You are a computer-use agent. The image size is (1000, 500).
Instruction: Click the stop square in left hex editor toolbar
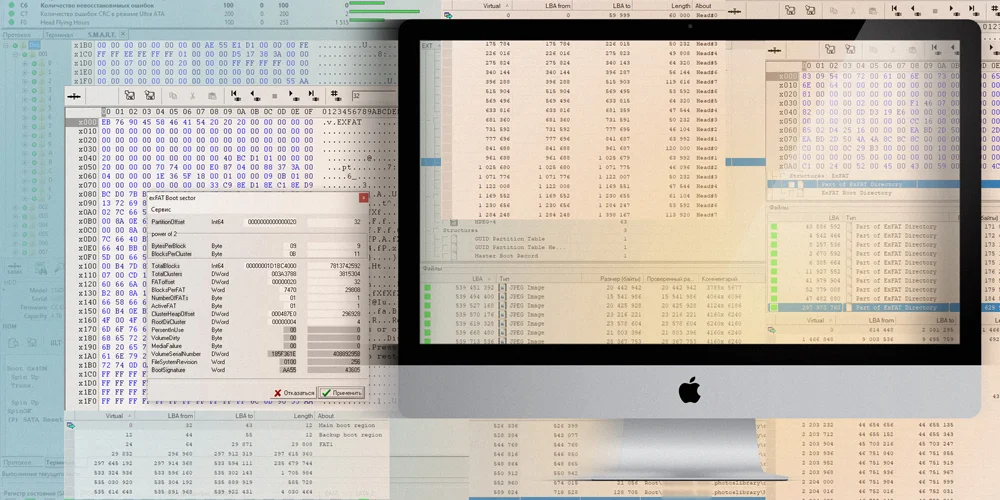pyautogui.click(x=275, y=96)
